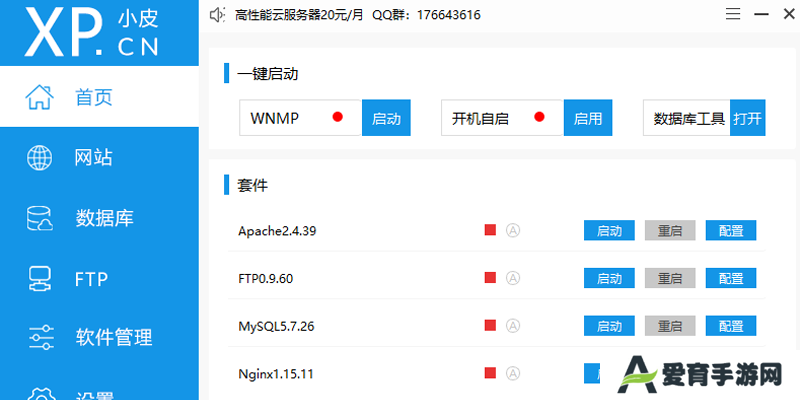
Task: Toggle the circled A auto icon for FTP0.9.60
Action: [513, 278]
